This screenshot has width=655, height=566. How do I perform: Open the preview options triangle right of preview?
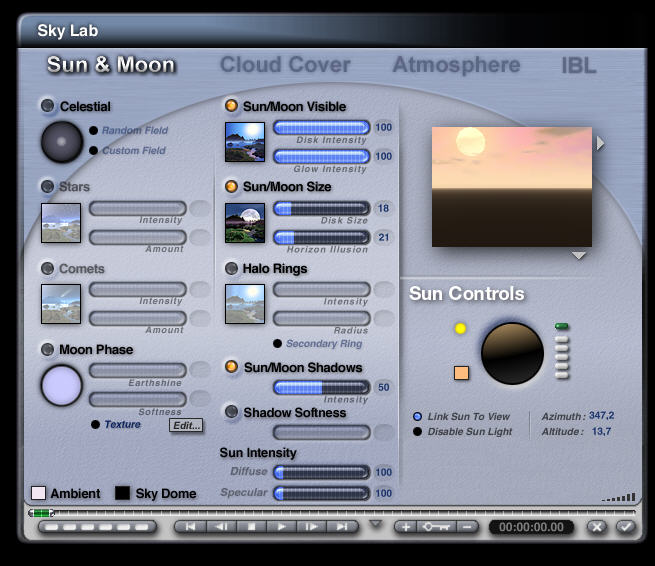600,143
